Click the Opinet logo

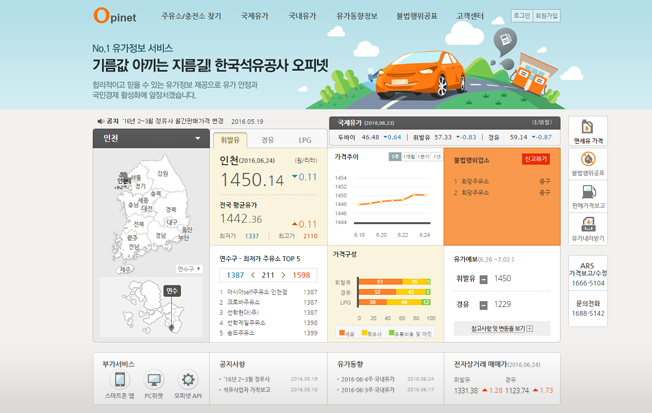pos(115,16)
